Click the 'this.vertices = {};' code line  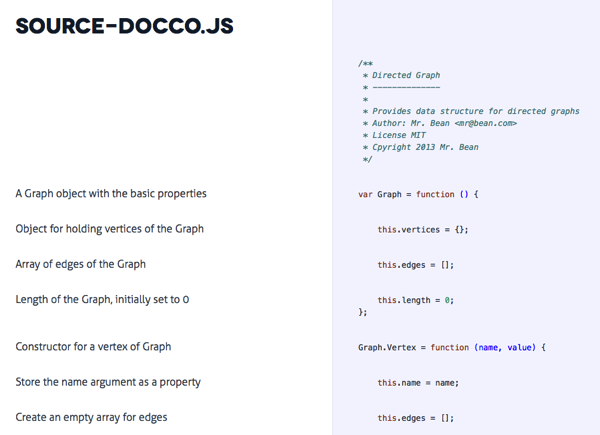pyautogui.click(x=422, y=230)
